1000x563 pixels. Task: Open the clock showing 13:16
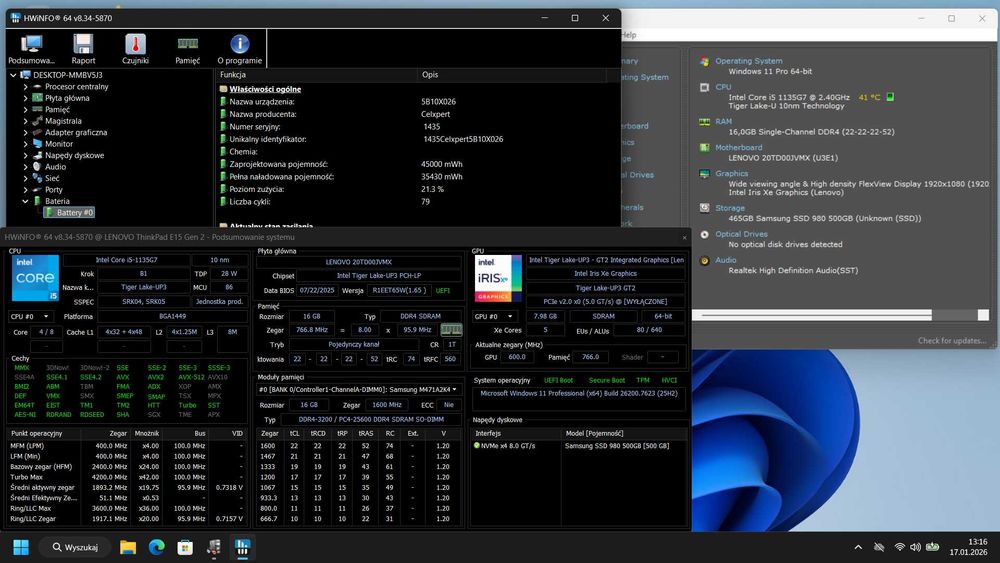968,547
